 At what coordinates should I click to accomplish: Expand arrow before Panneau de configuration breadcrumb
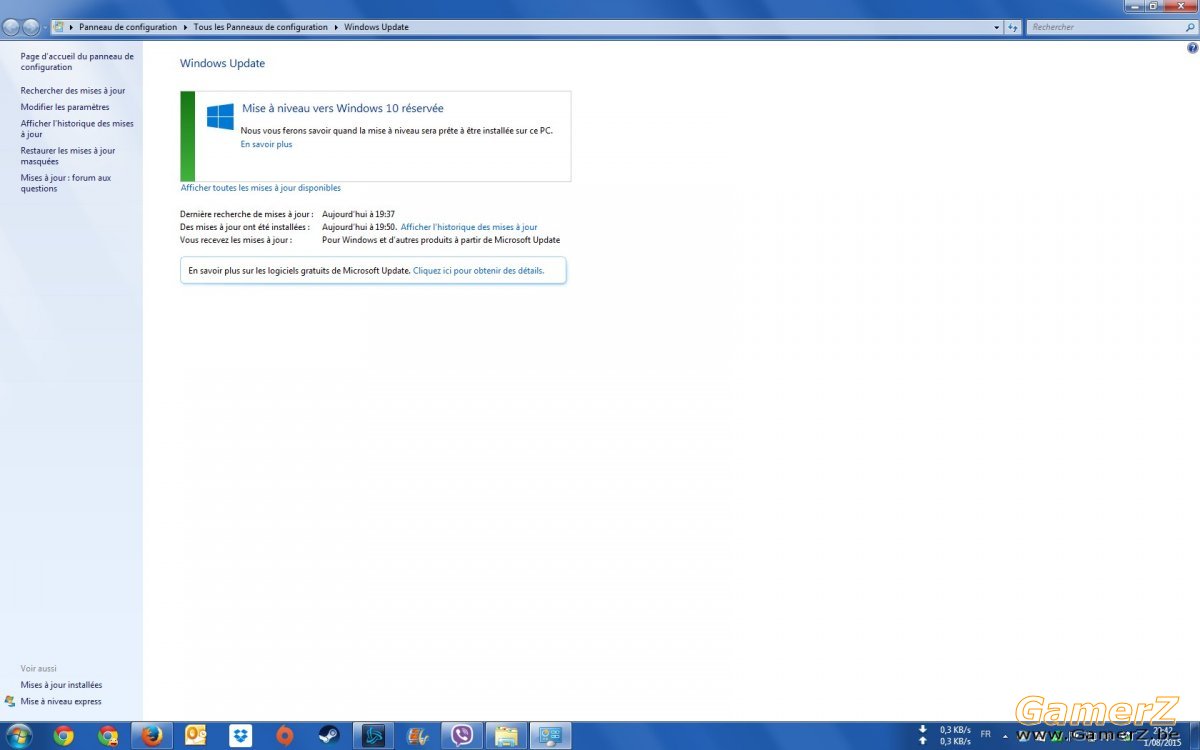pyautogui.click(x=71, y=27)
